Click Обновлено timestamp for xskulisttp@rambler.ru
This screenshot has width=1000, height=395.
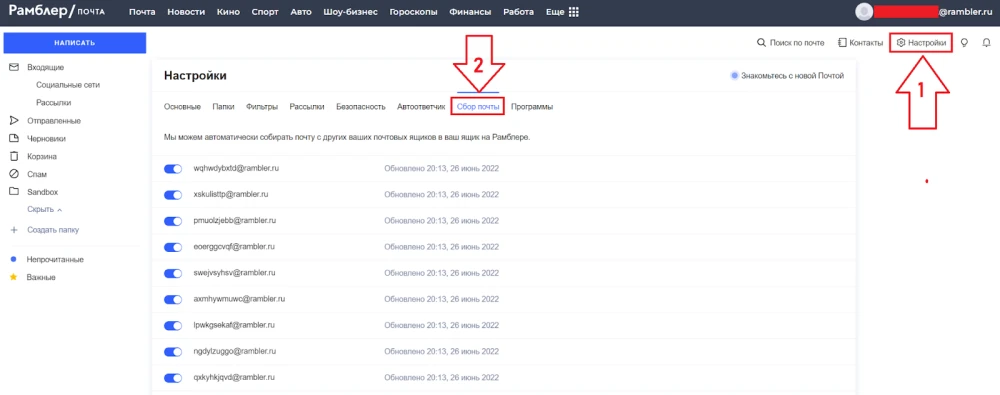pos(441,195)
